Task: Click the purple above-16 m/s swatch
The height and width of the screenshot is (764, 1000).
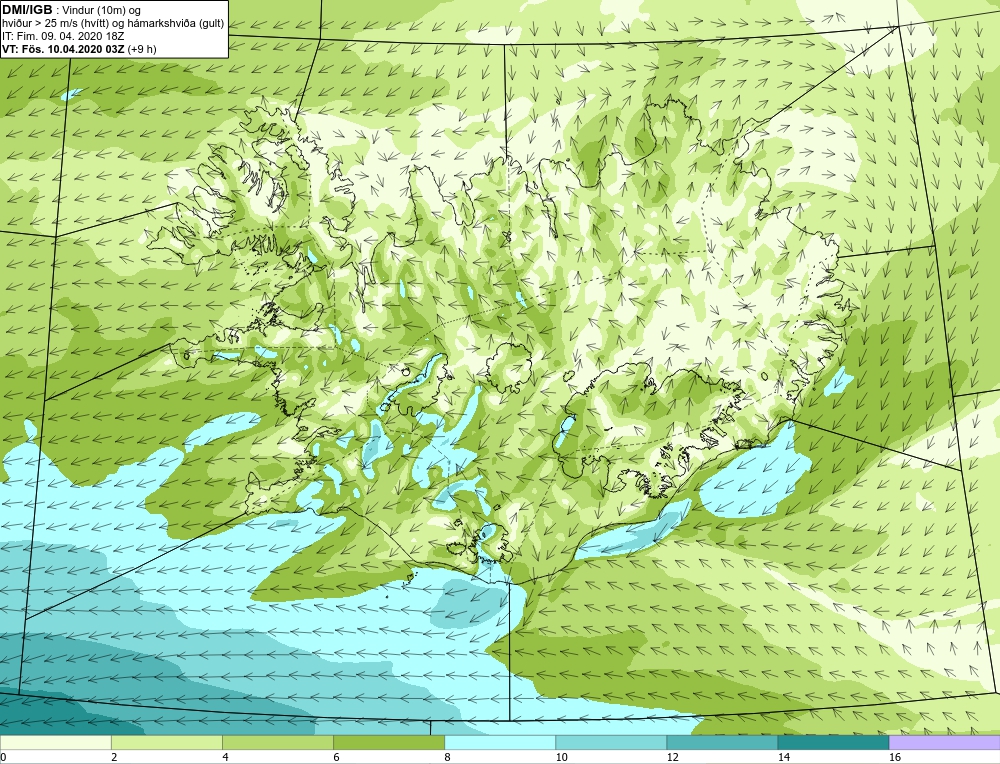Action: coord(945,742)
